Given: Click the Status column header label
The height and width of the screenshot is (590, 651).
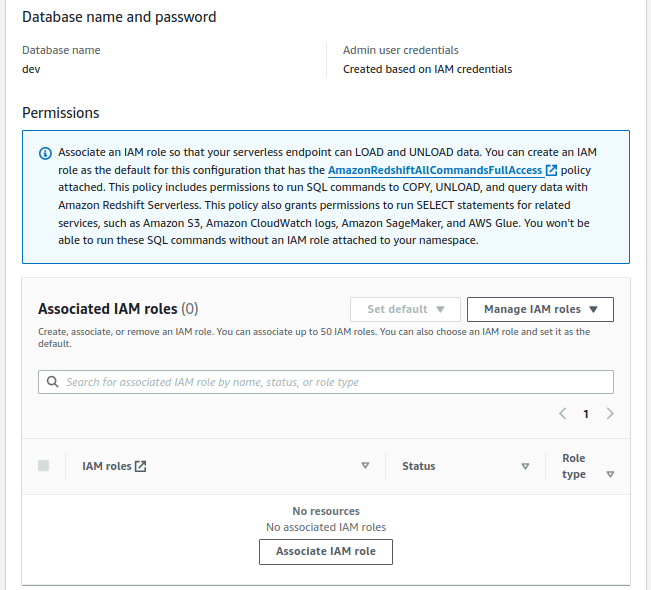Looking at the screenshot, I should tap(418, 466).
